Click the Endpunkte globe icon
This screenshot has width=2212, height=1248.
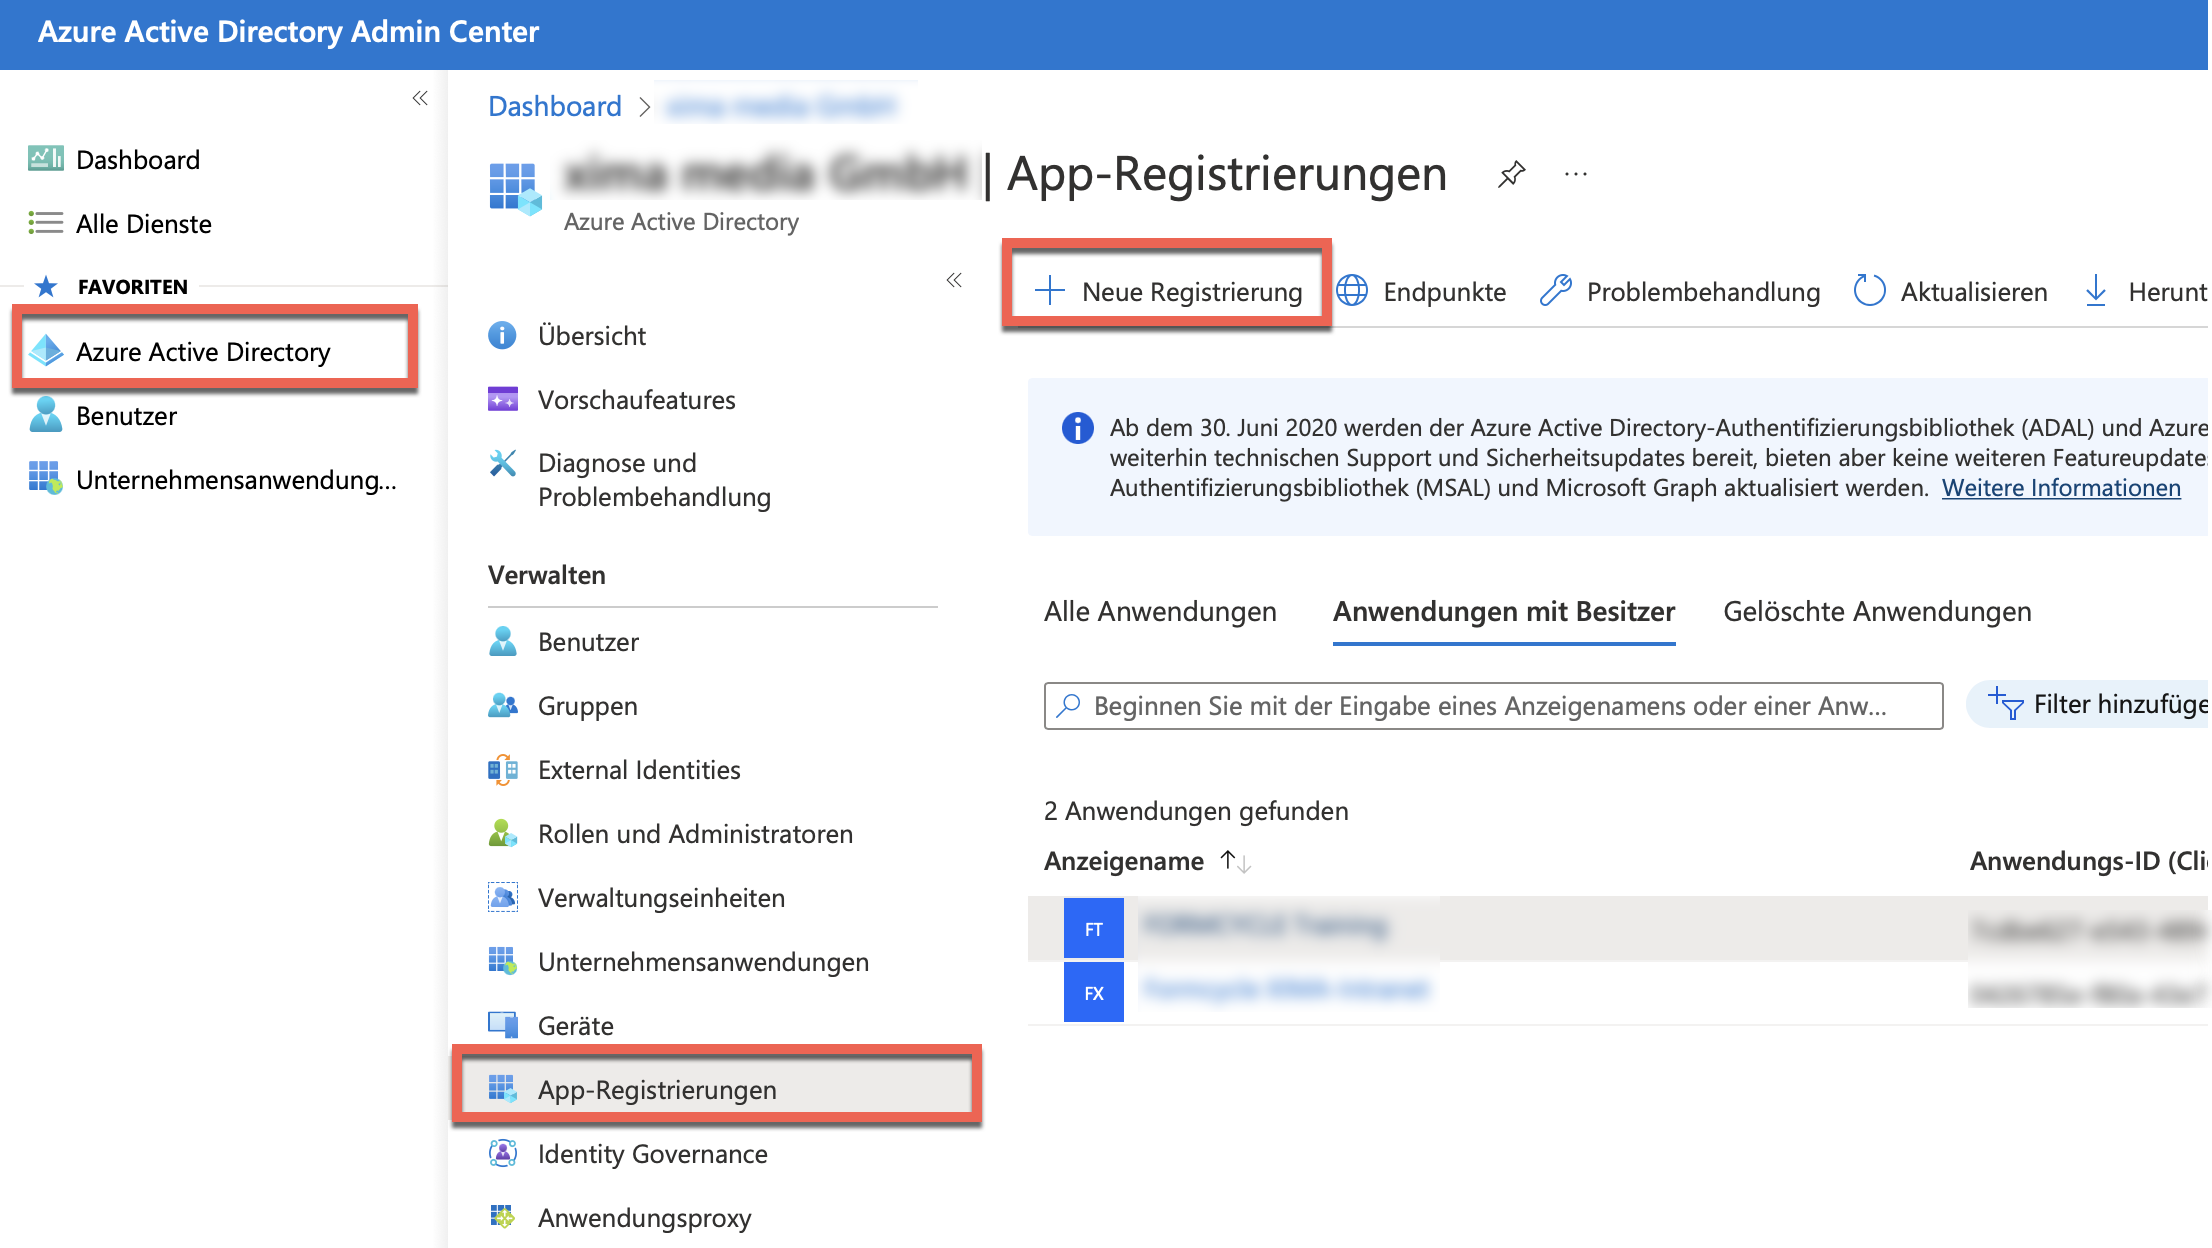click(1352, 291)
